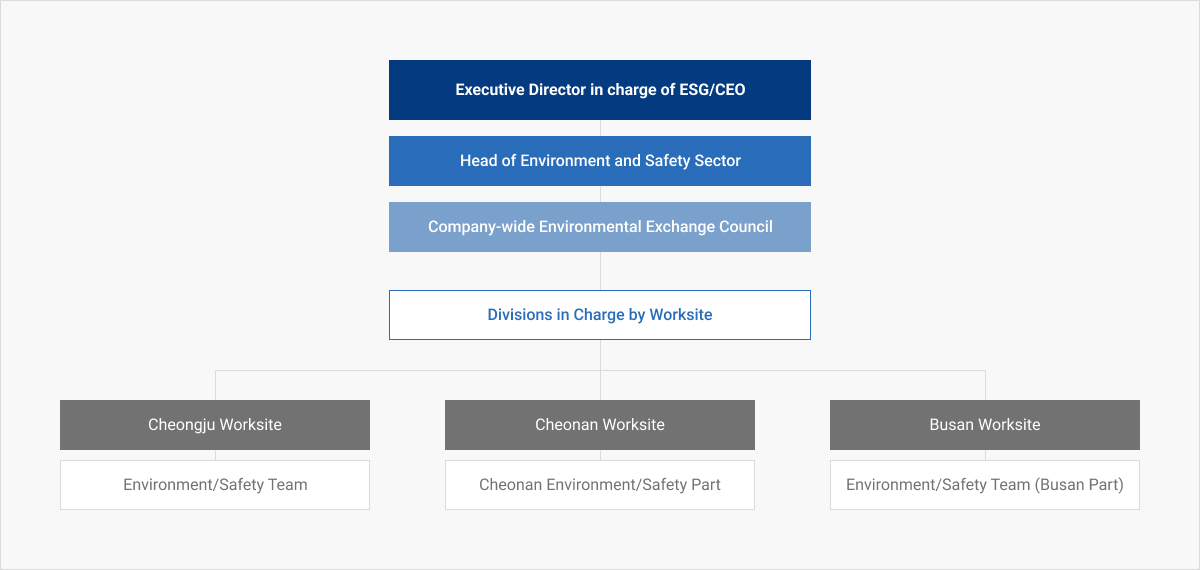Click connector line between CEO and Head boxes
1200x570 pixels.
click(x=600, y=128)
